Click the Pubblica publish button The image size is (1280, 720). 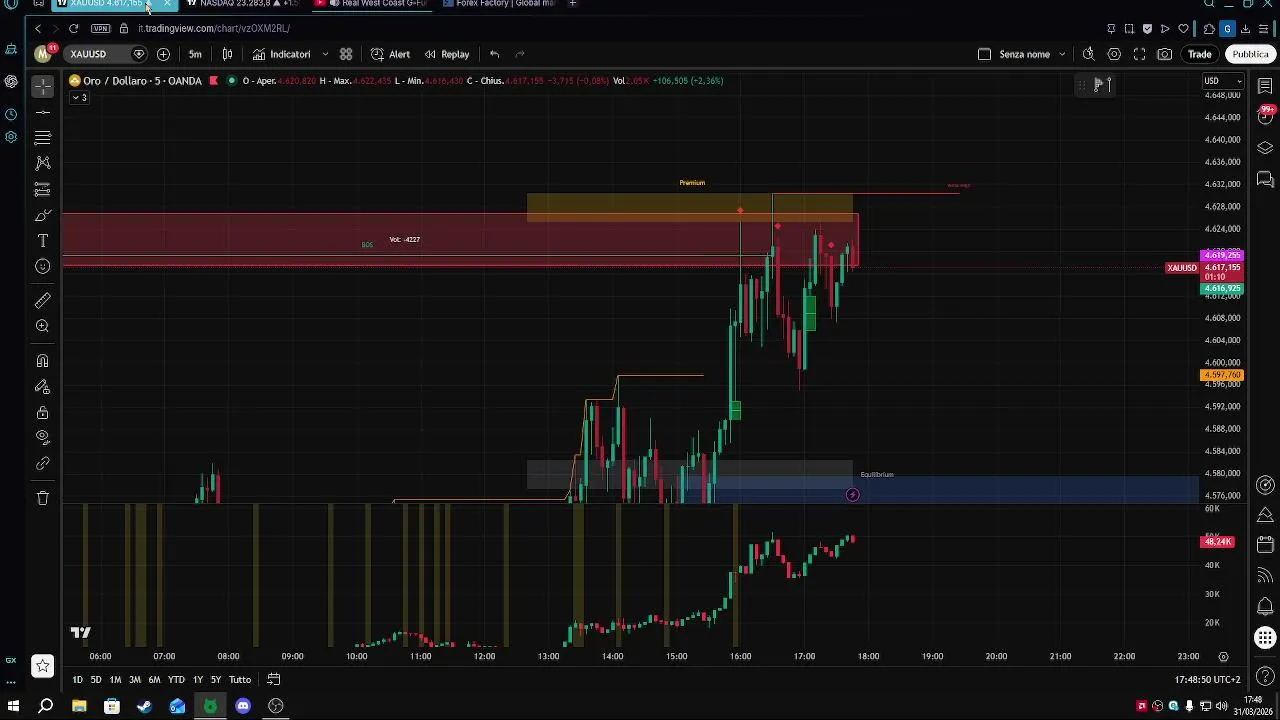[x=1250, y=54]
